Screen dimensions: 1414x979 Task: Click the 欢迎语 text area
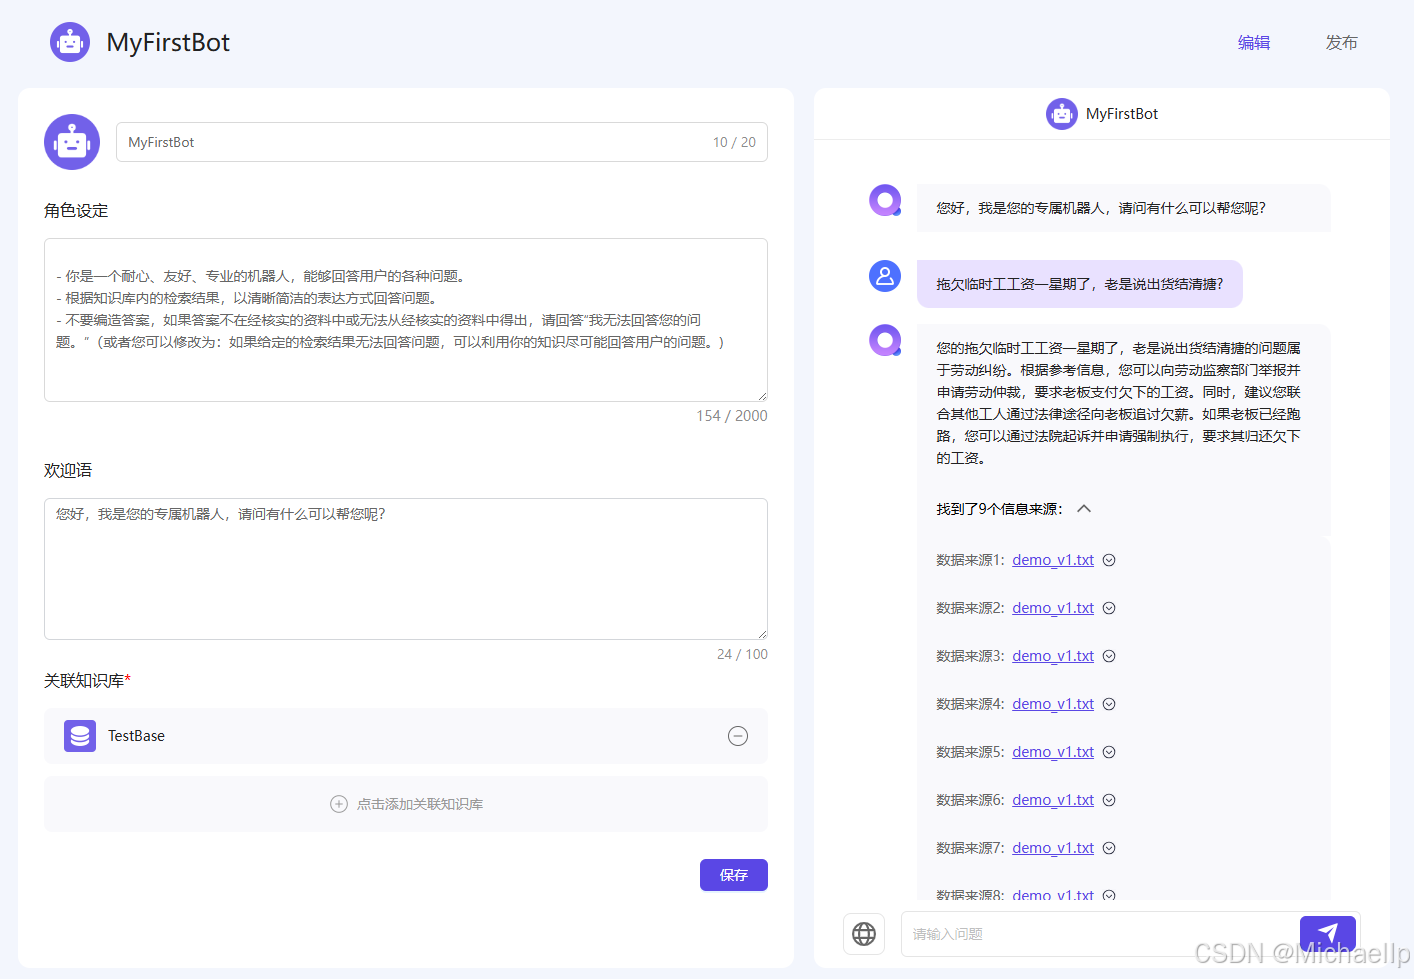coord(406,569)
